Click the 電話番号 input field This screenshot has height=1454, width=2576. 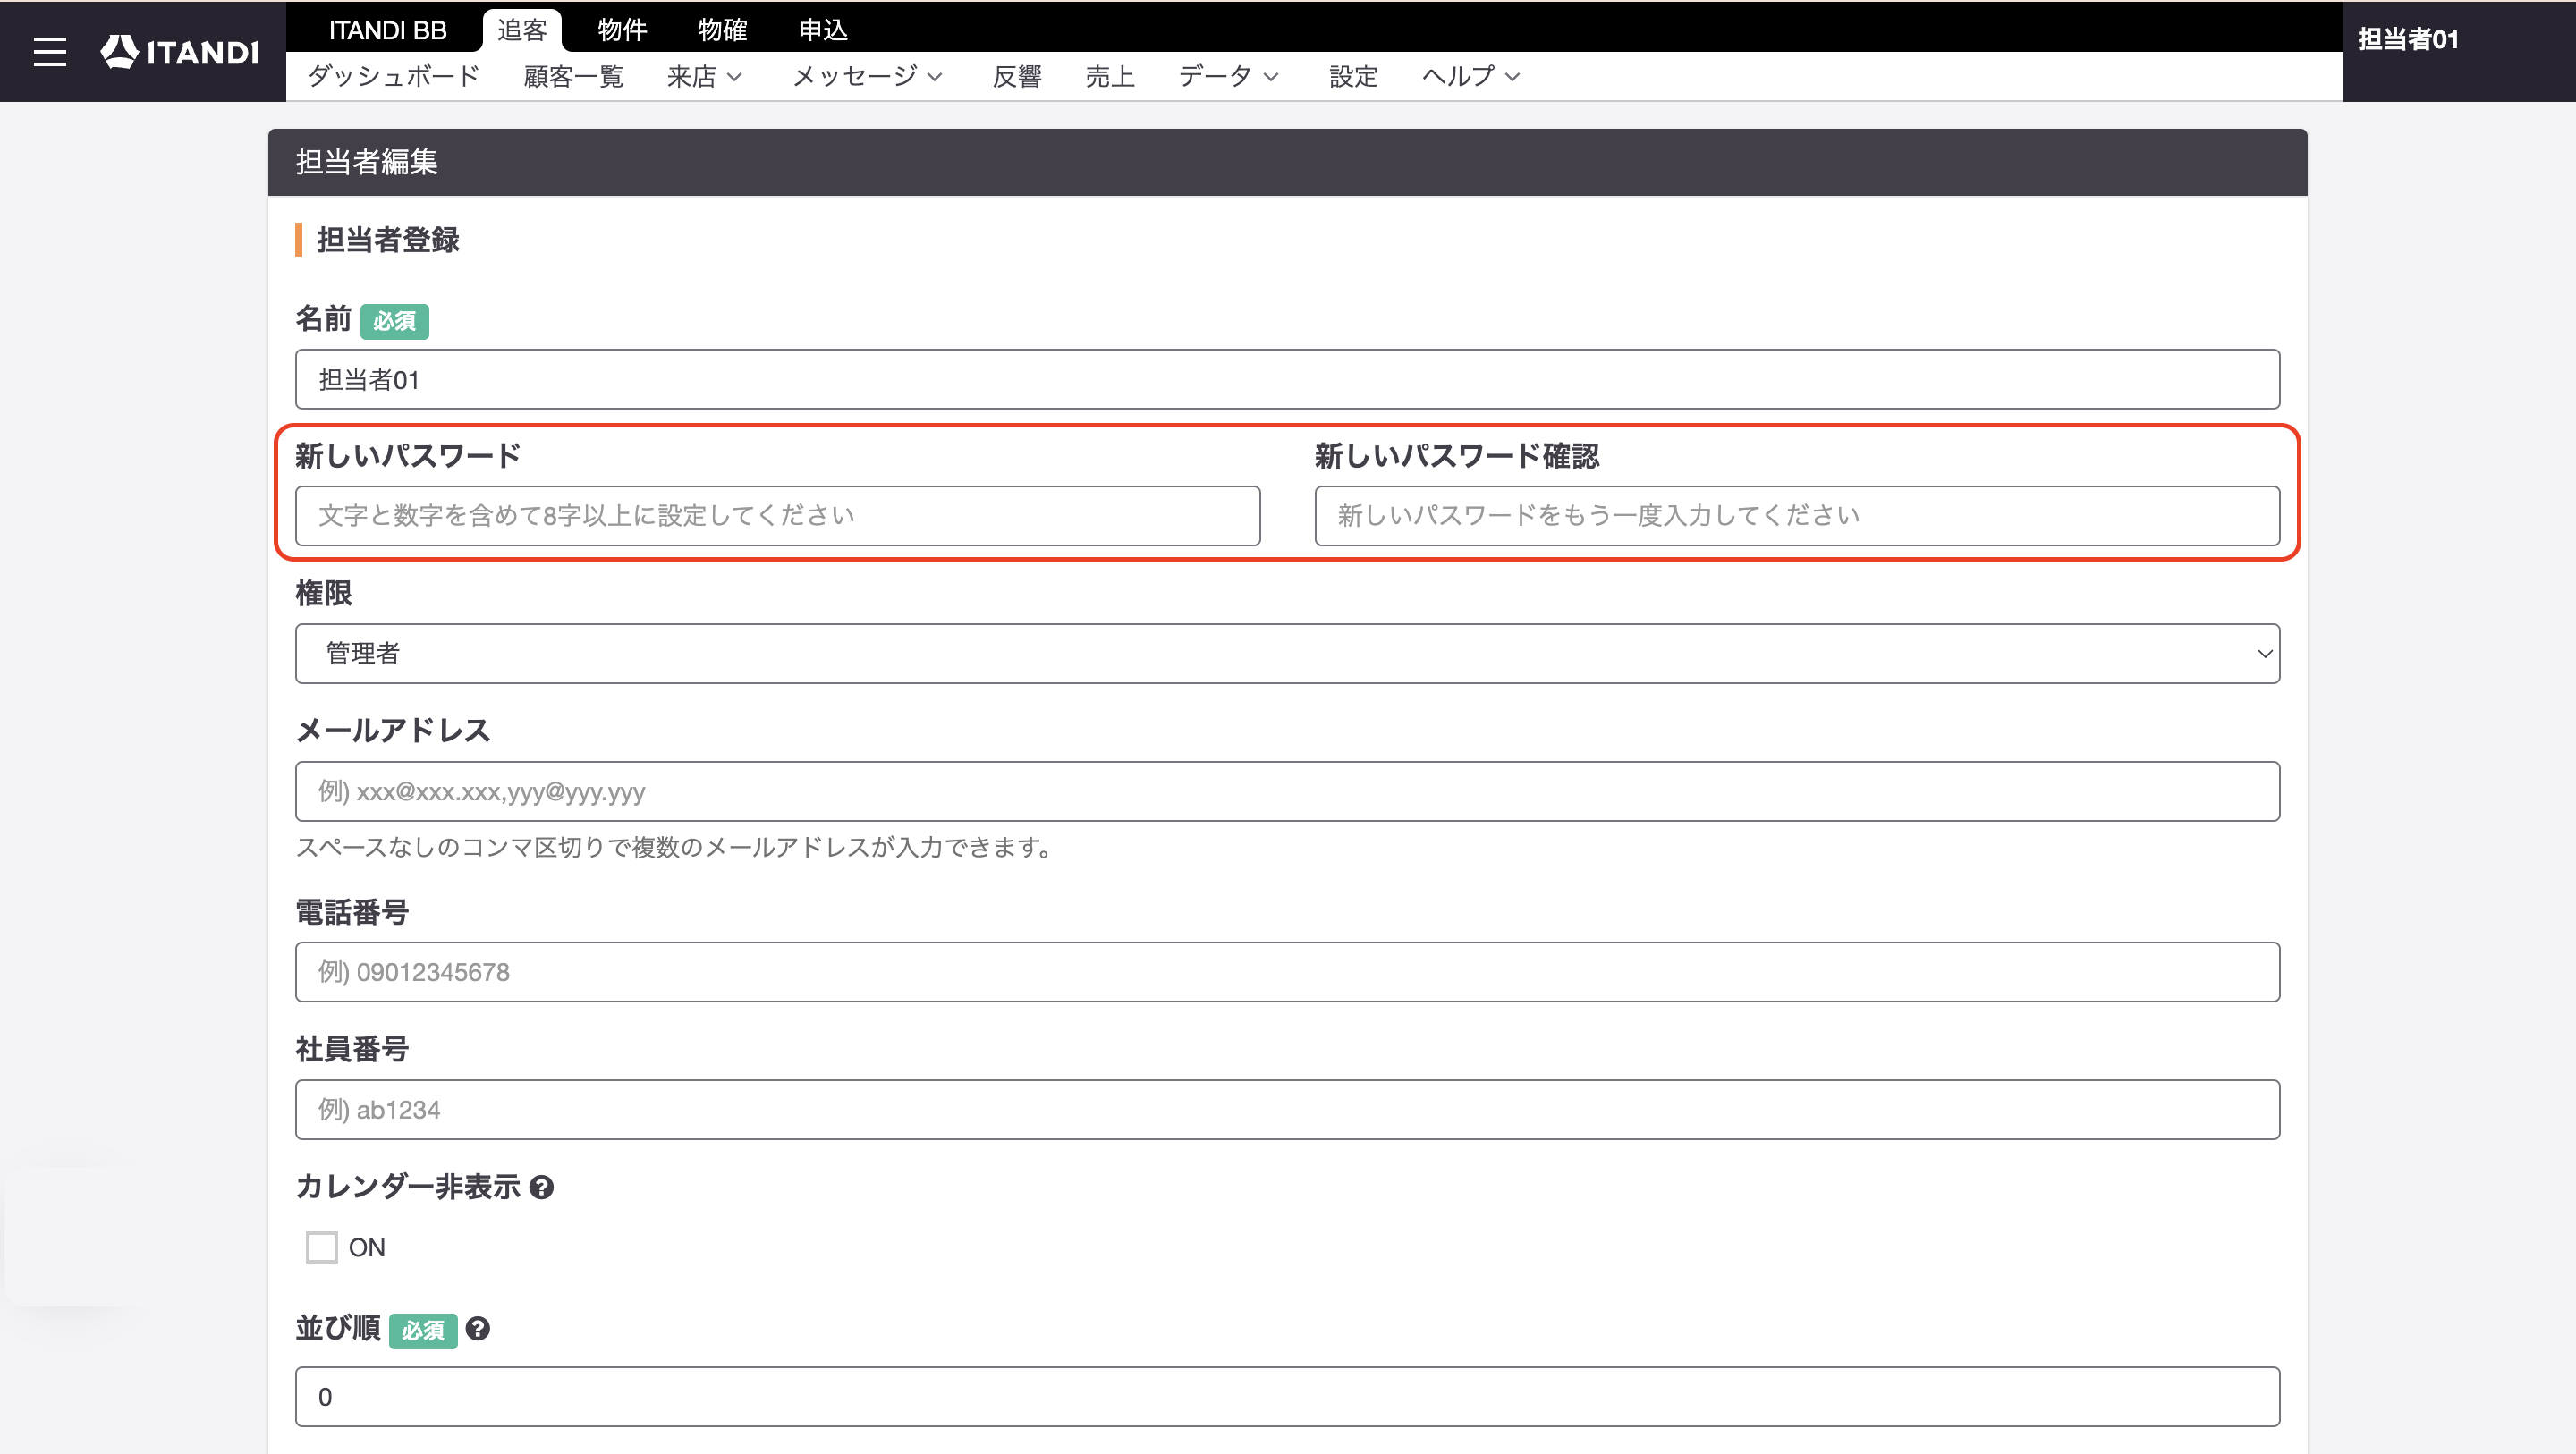click(1287, 972)
